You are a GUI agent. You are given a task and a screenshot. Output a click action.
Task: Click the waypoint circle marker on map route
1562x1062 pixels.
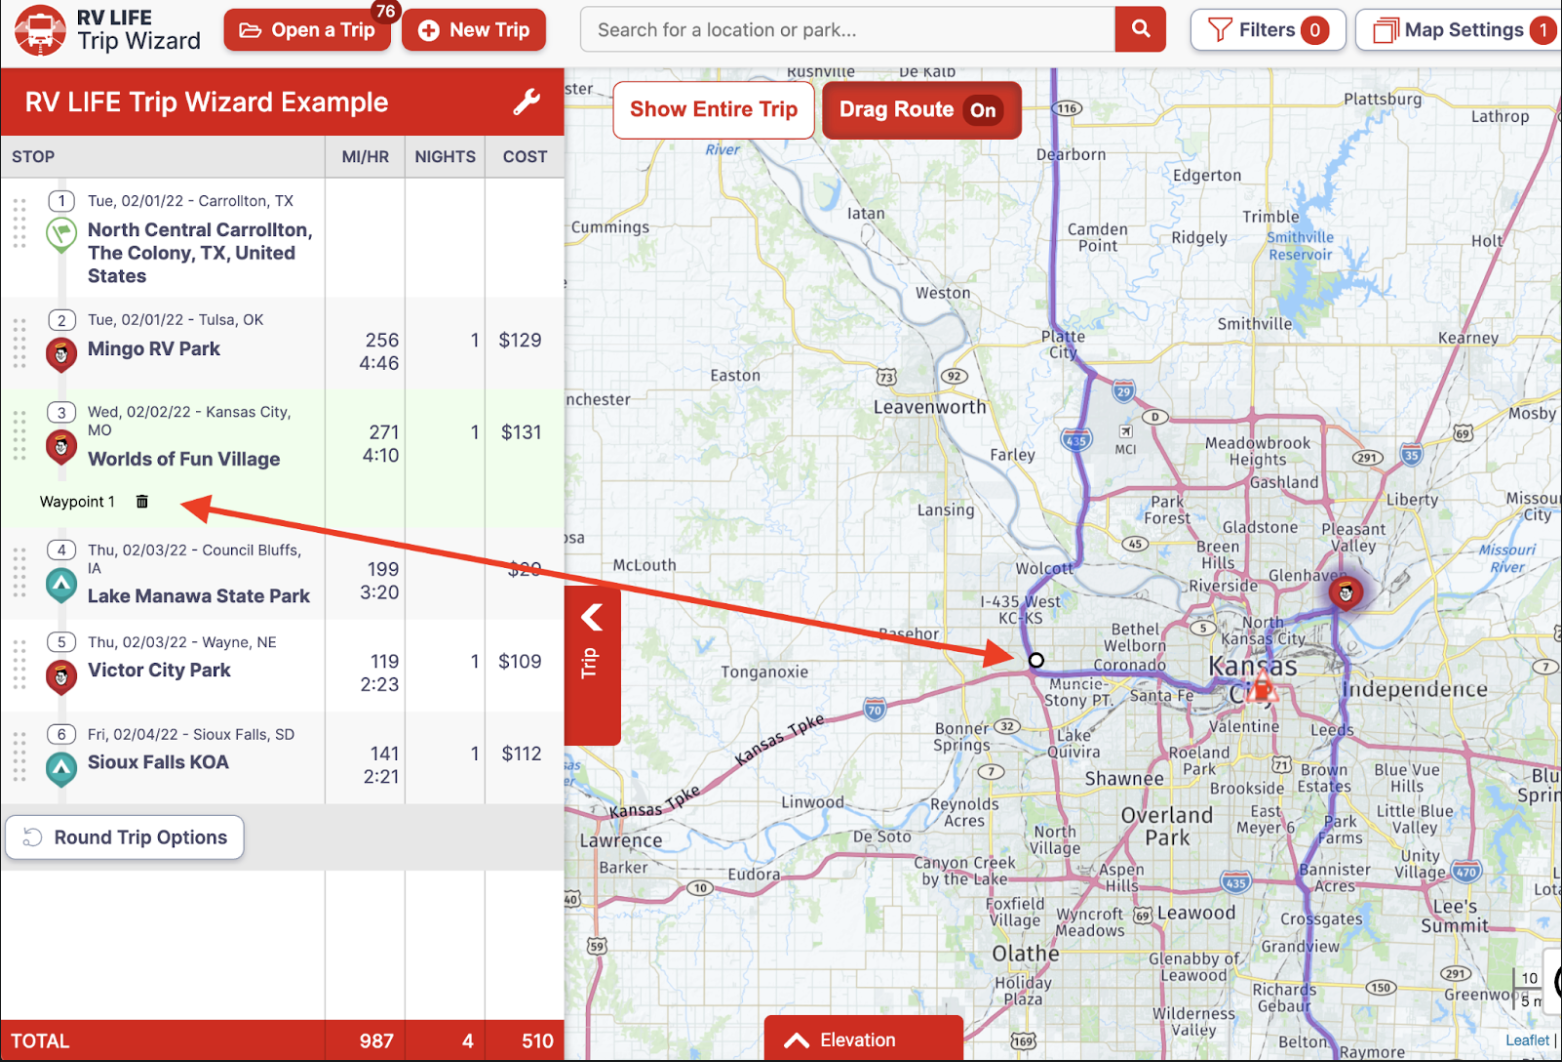(1036, 660)
